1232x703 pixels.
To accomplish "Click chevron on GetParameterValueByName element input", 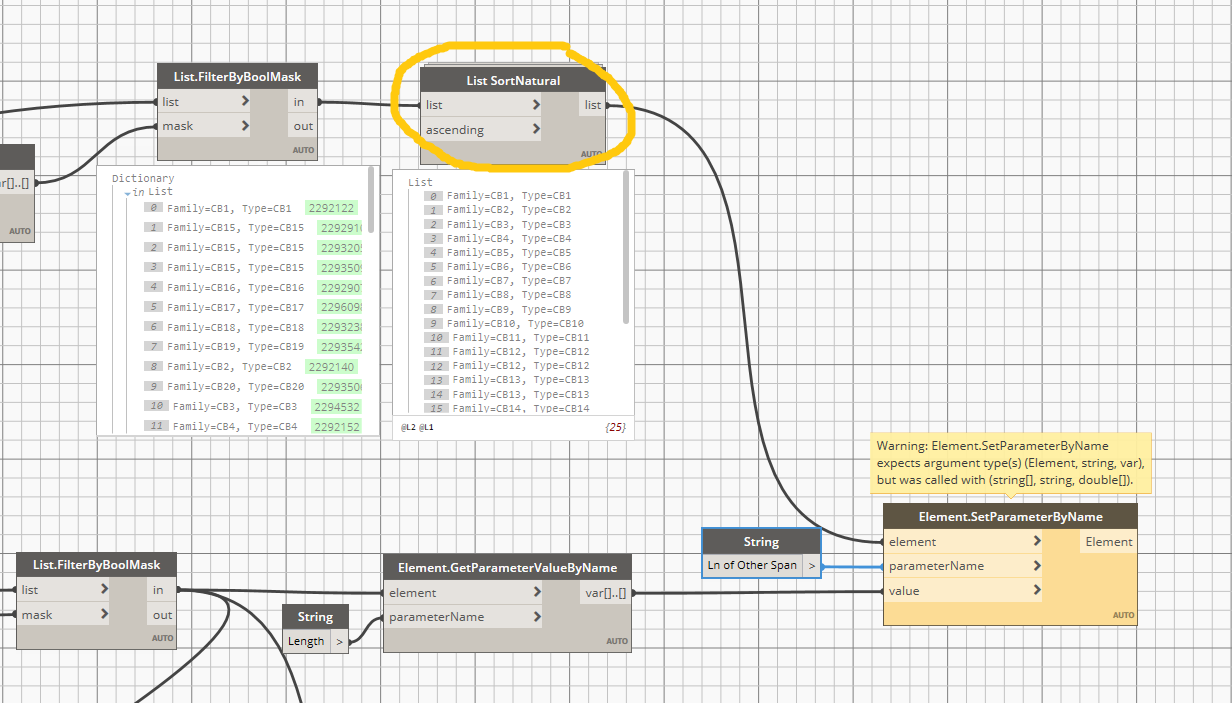I will 536,592.
